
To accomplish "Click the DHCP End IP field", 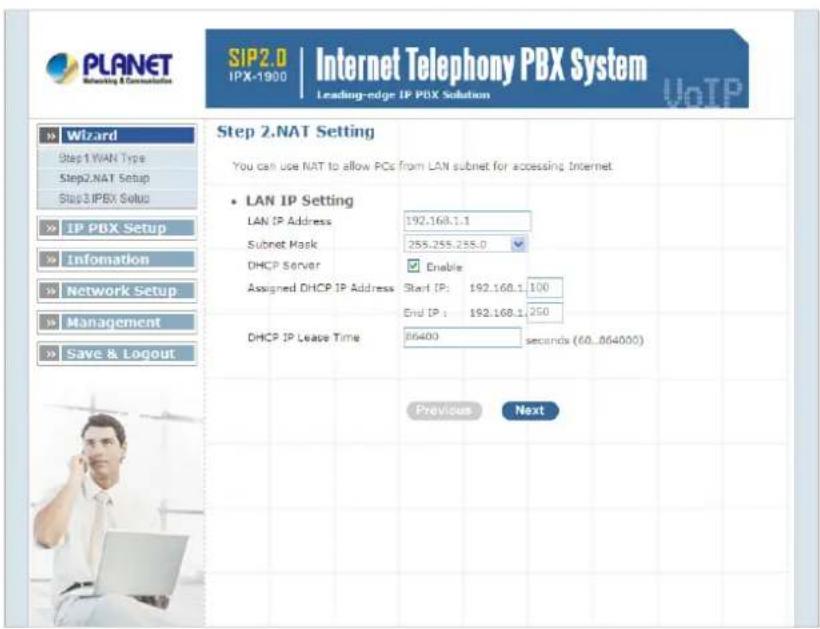I will tap(544, 312).
